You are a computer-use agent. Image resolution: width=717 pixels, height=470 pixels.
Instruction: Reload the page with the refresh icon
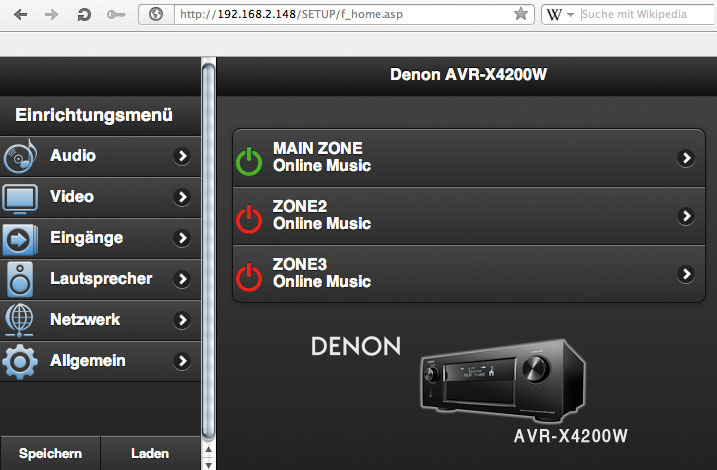[84, 15]
